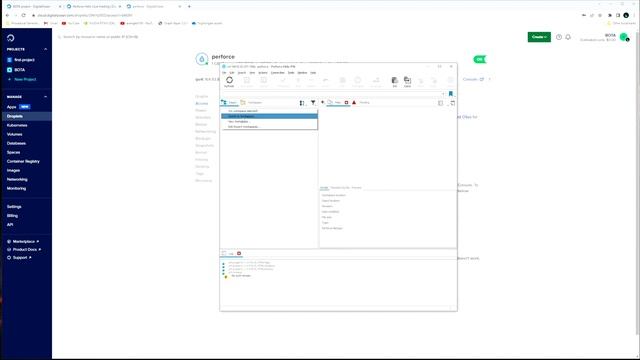
Task: Clear the log with the red log pane icon
Action: (x=239, y=253)
